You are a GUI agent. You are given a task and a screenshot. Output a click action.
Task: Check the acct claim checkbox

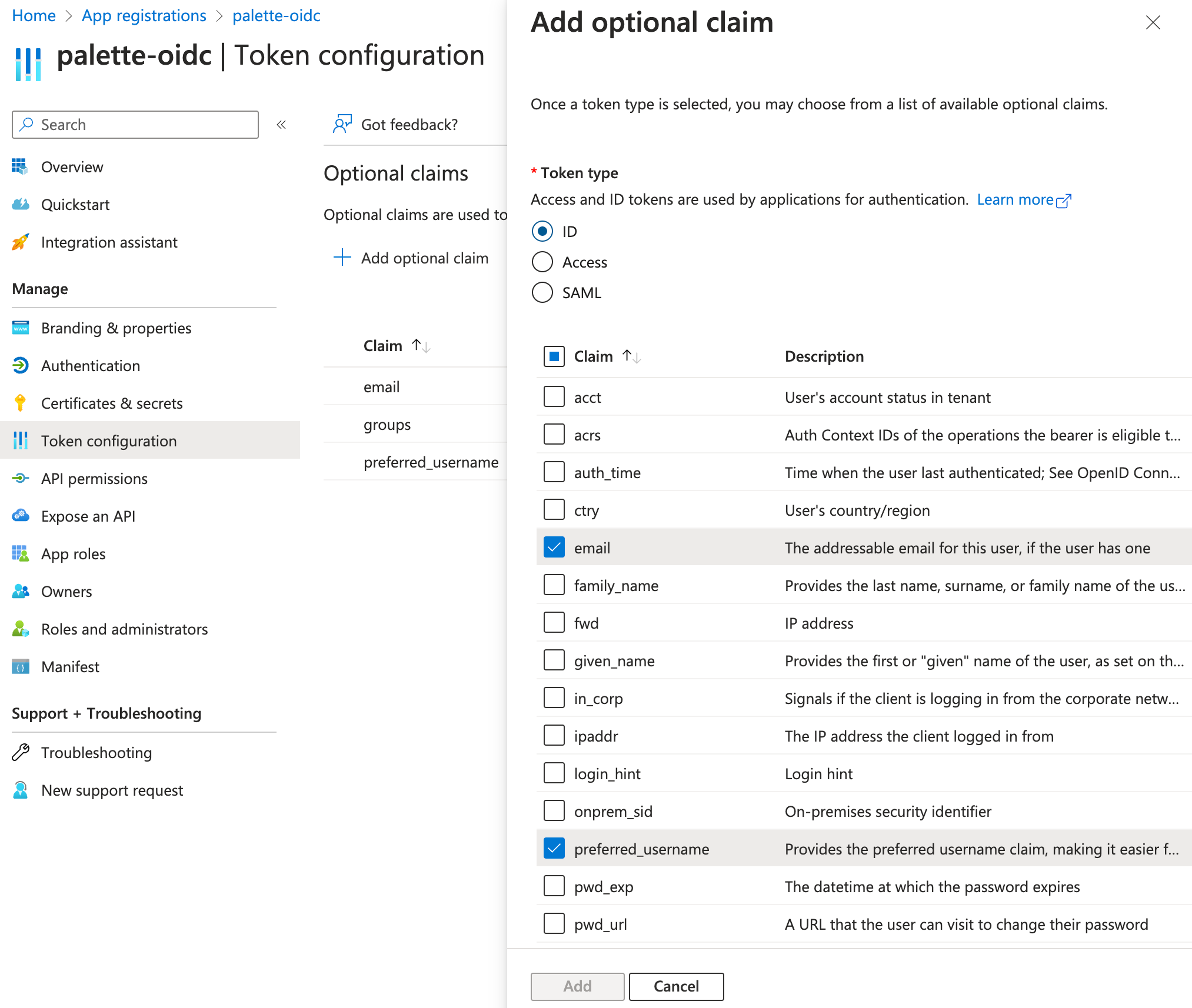[554, 397]
